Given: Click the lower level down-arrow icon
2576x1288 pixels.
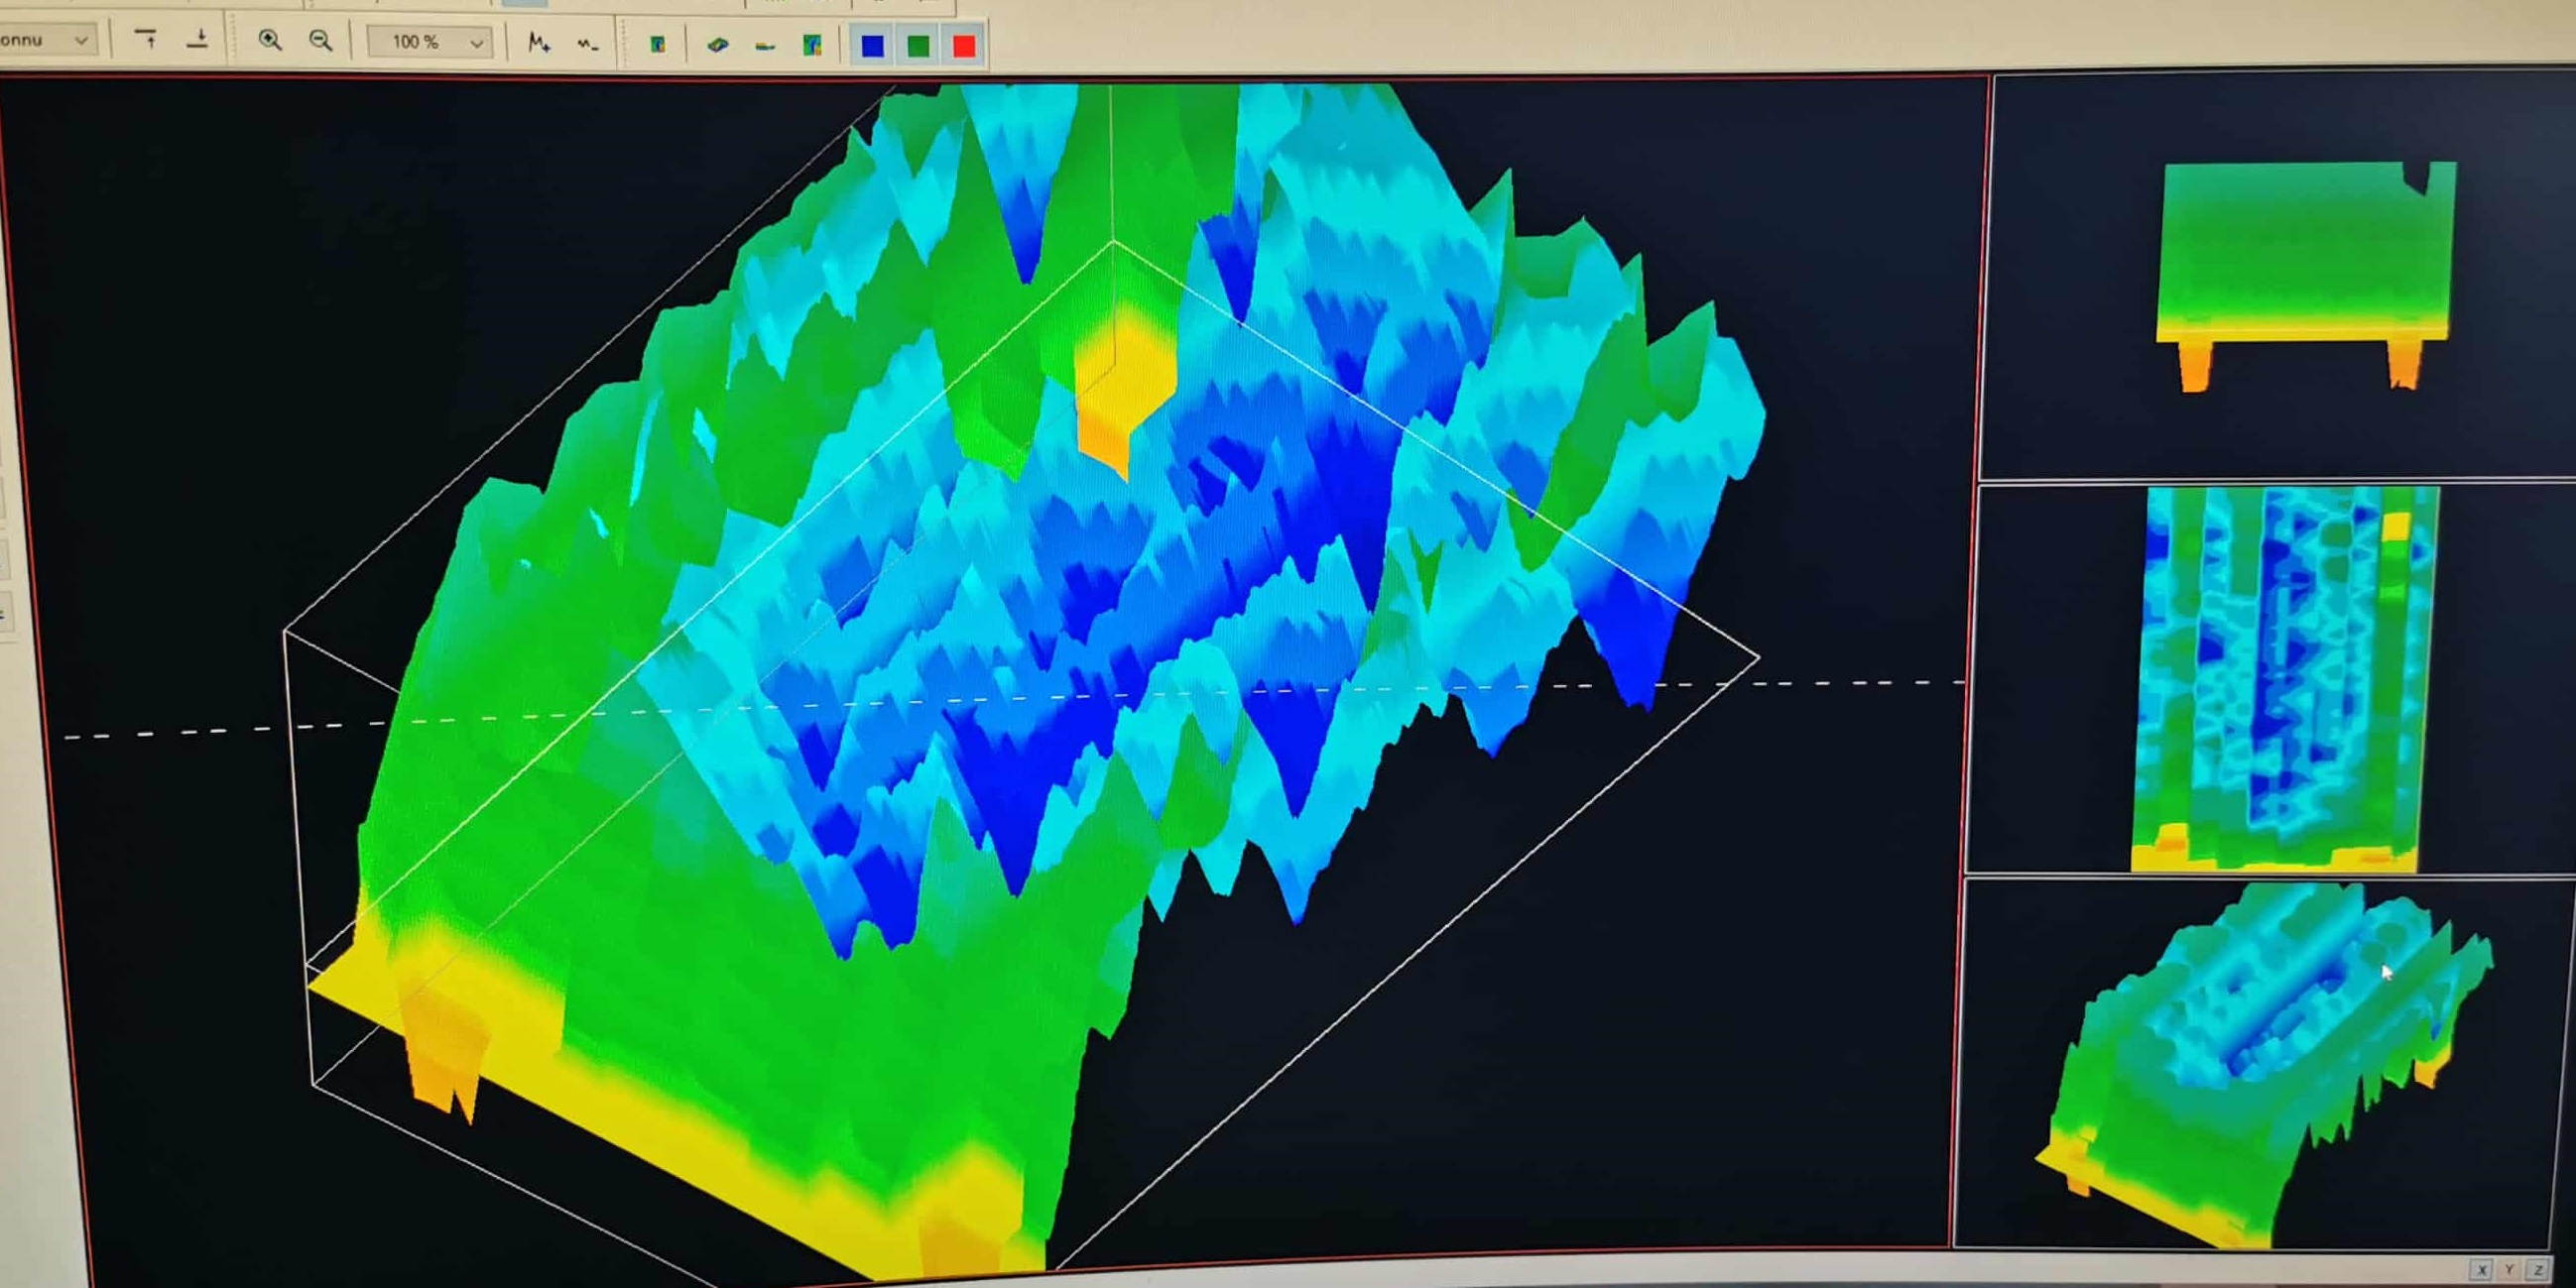Looking at the screenshot, I should [x=198, y=39].
